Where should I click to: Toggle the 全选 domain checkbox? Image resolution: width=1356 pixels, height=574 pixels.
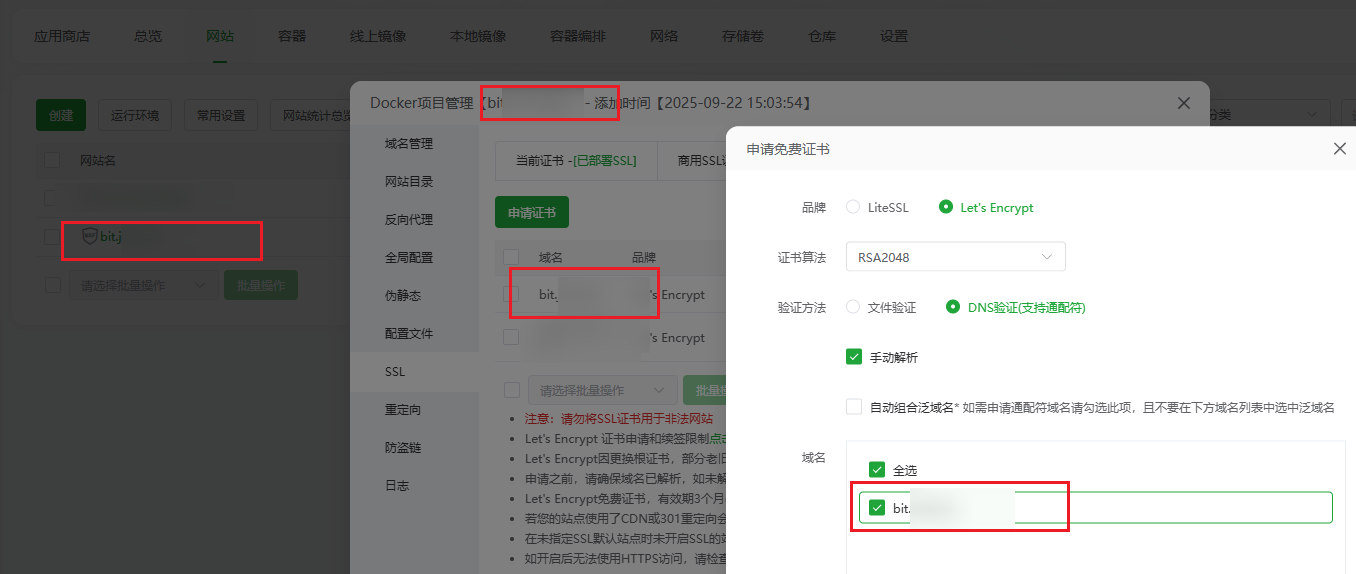877,470
